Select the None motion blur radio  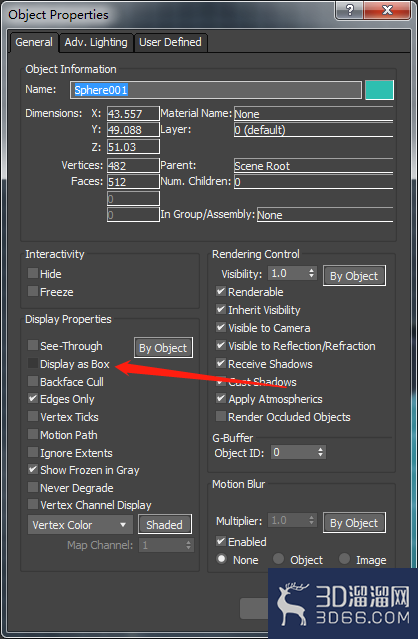point(222,558)
